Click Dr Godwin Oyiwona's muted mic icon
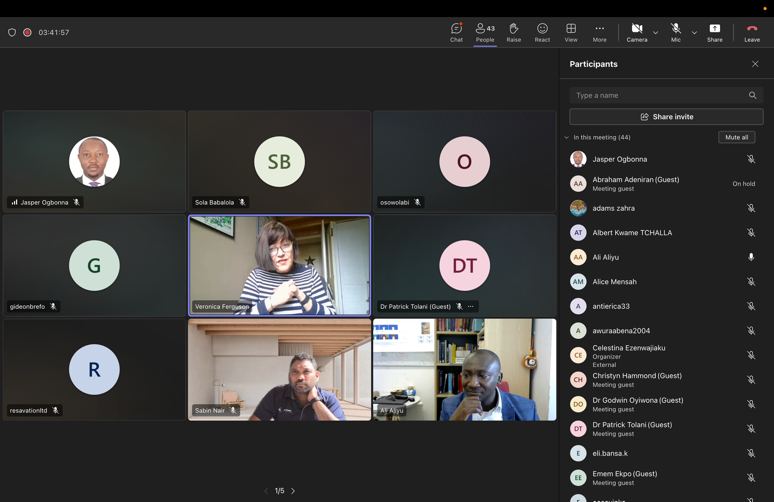The image size is (774, 502). tap(751, 404)
